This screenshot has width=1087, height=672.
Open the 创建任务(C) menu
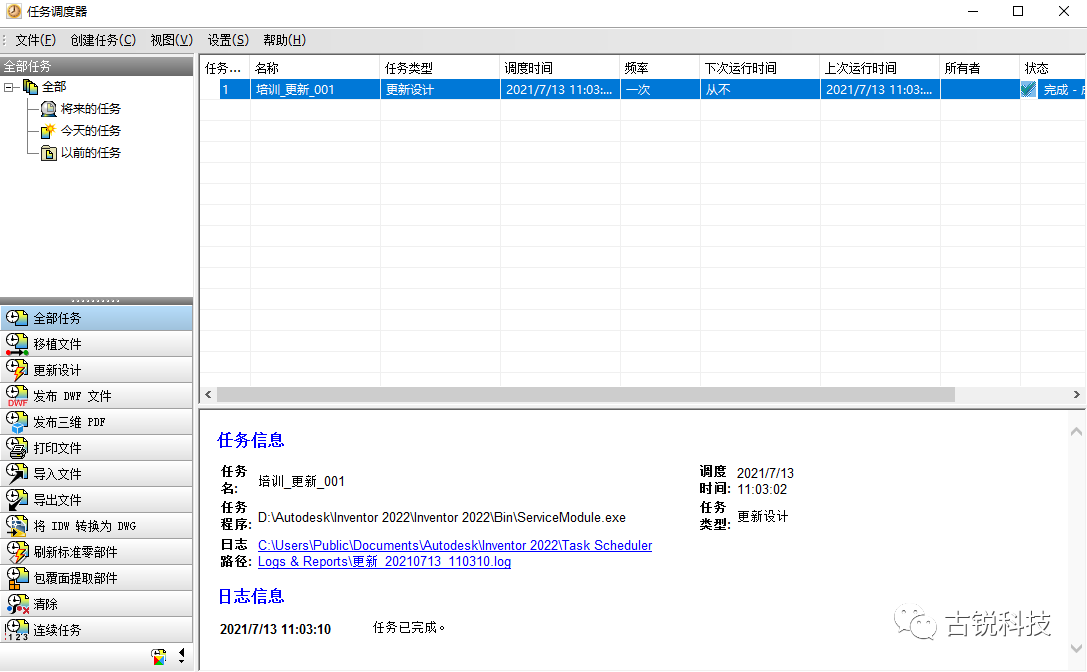coord(103,40)
